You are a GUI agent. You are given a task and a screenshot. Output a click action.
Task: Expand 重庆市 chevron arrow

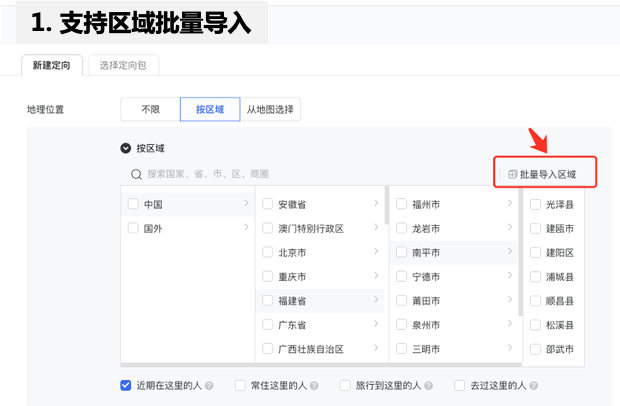tap(376, 276)
